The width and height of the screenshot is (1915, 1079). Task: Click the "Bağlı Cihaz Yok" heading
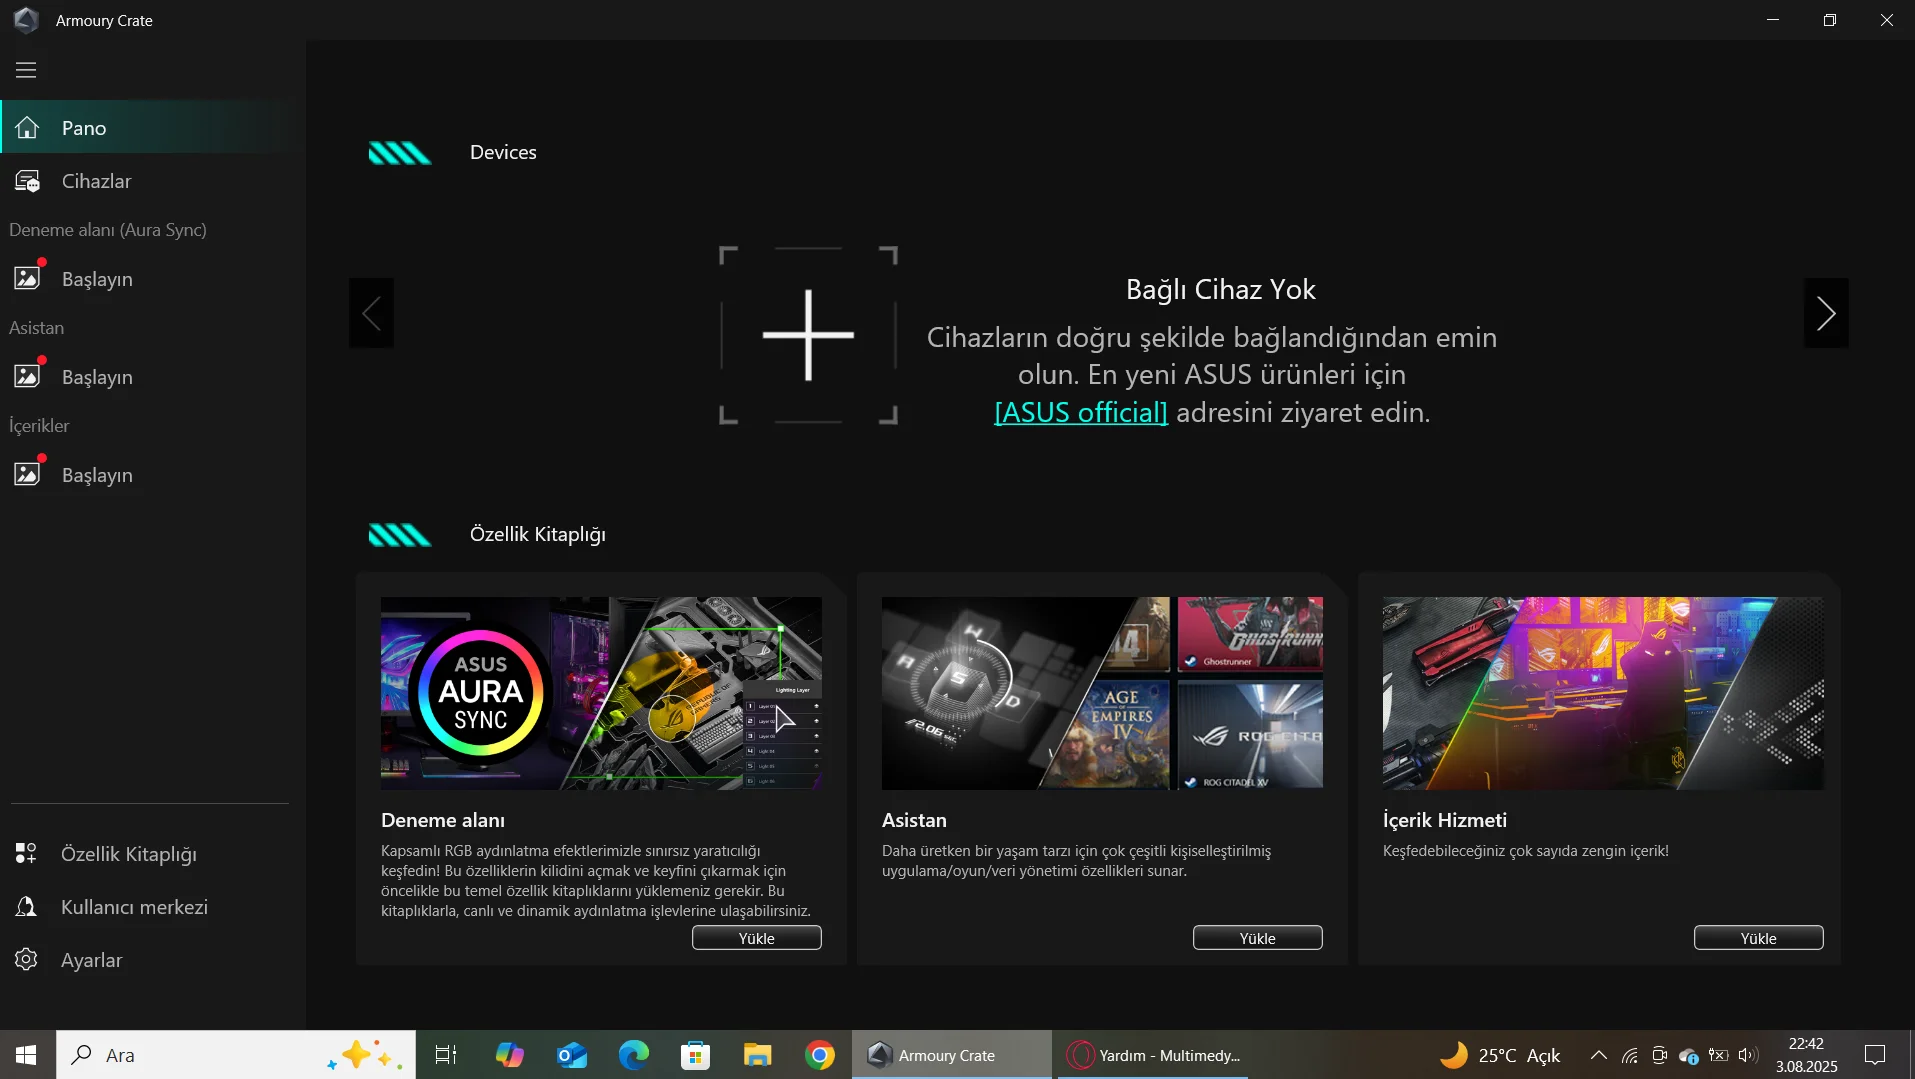(x=1221, y=290)
